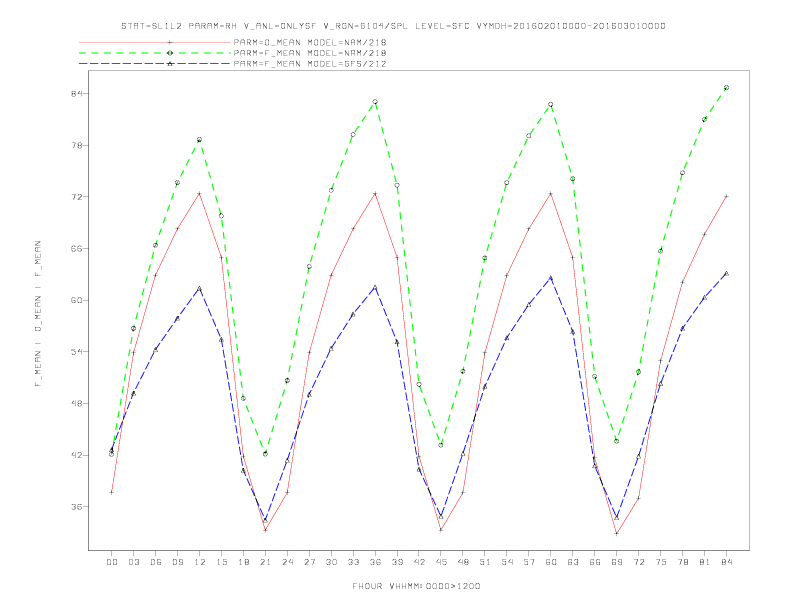Click the red solid legend line sample
792x612 pixels.
(155, 42)
